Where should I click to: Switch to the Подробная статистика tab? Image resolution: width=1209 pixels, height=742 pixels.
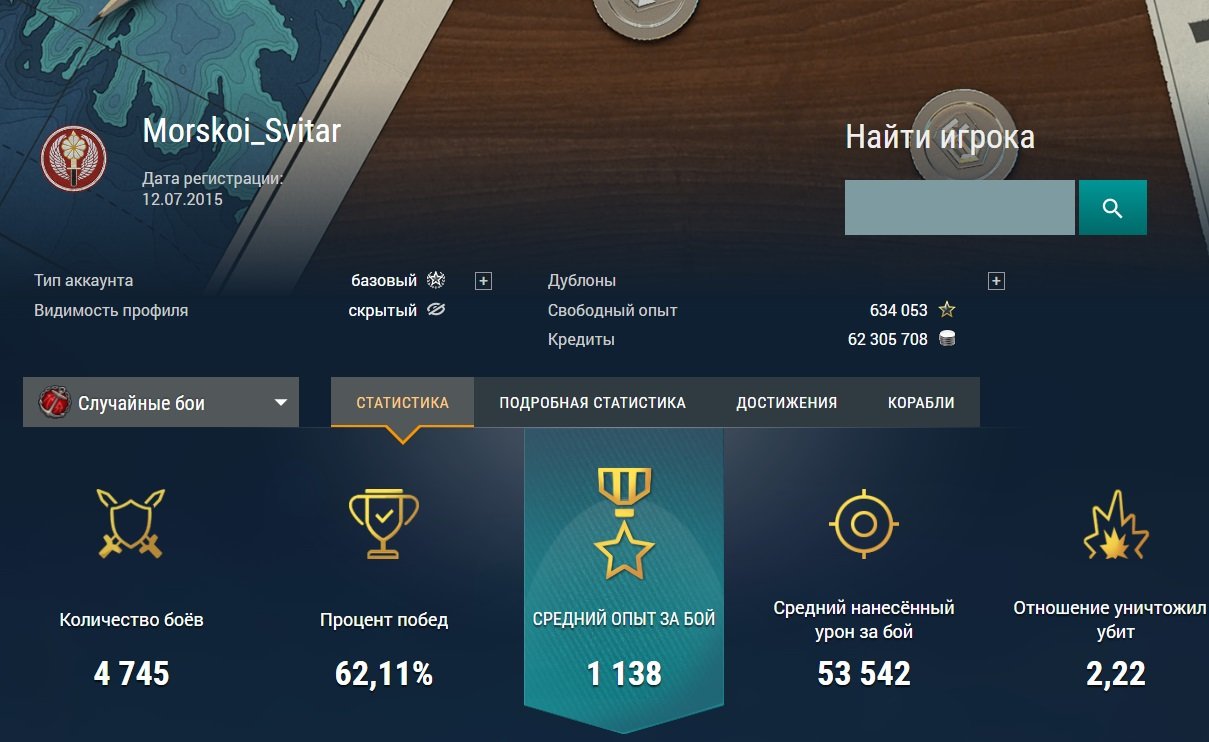tap(592, 403)
